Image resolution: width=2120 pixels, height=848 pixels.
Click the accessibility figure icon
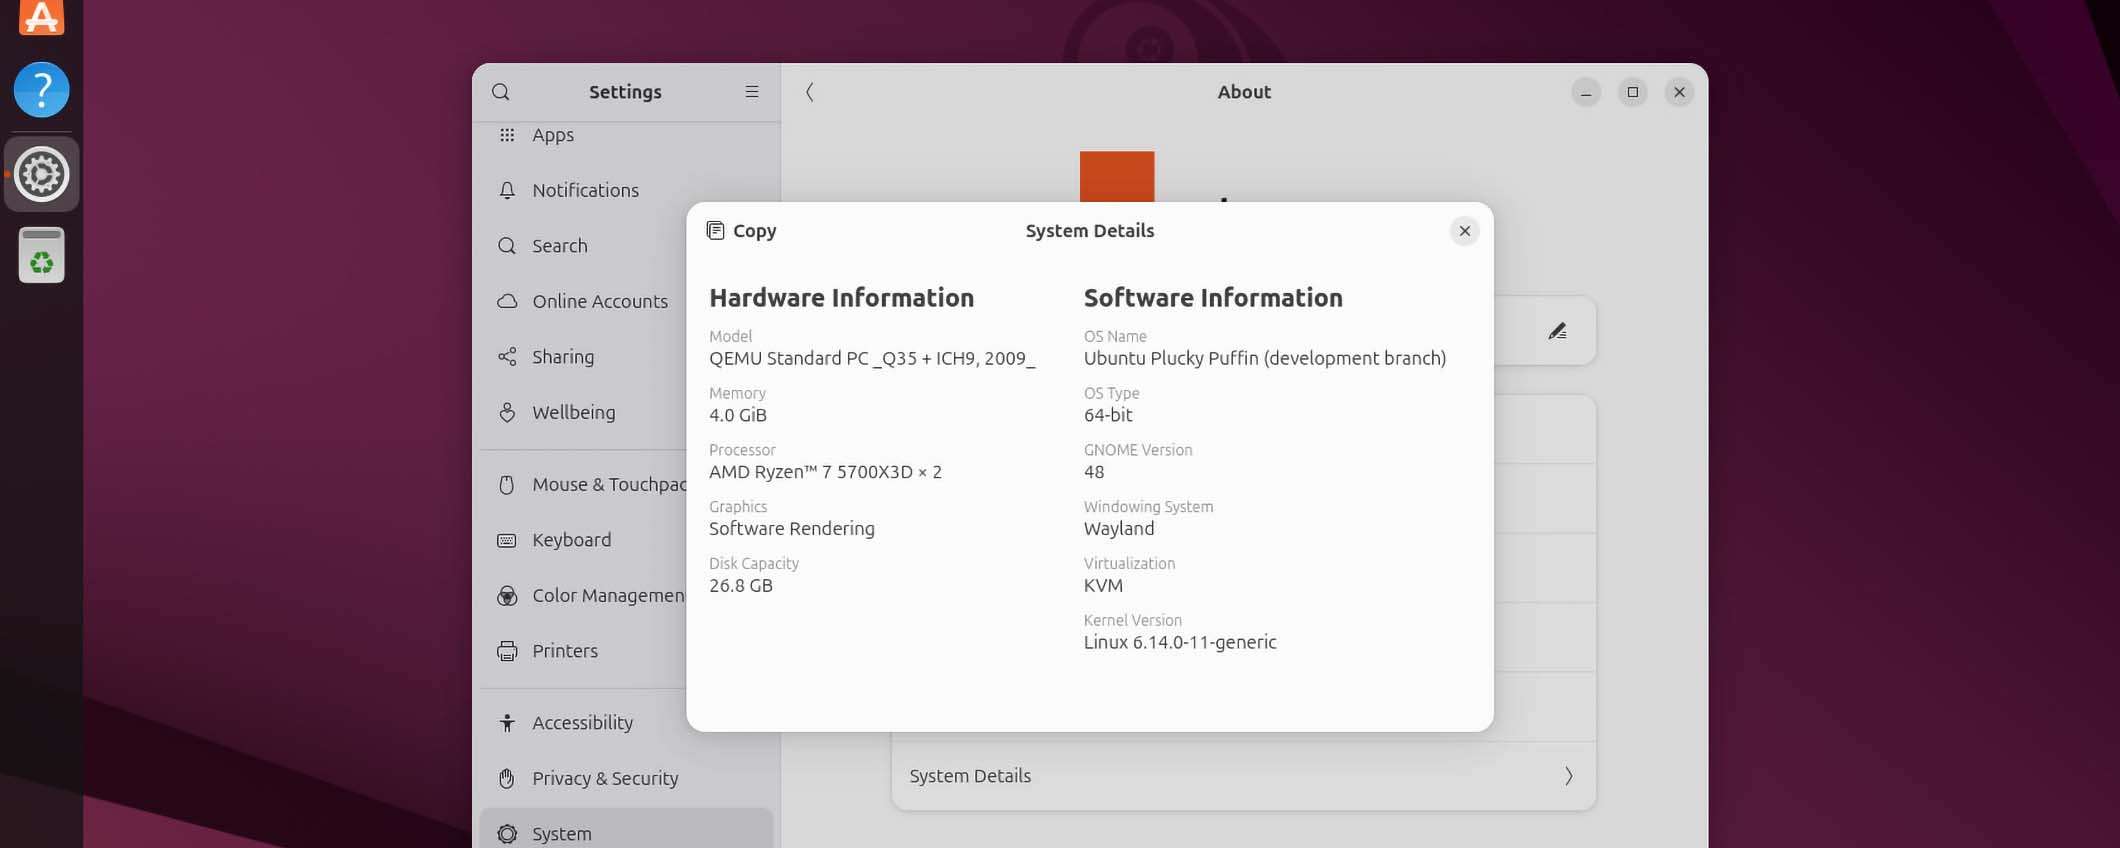point(507,723)
